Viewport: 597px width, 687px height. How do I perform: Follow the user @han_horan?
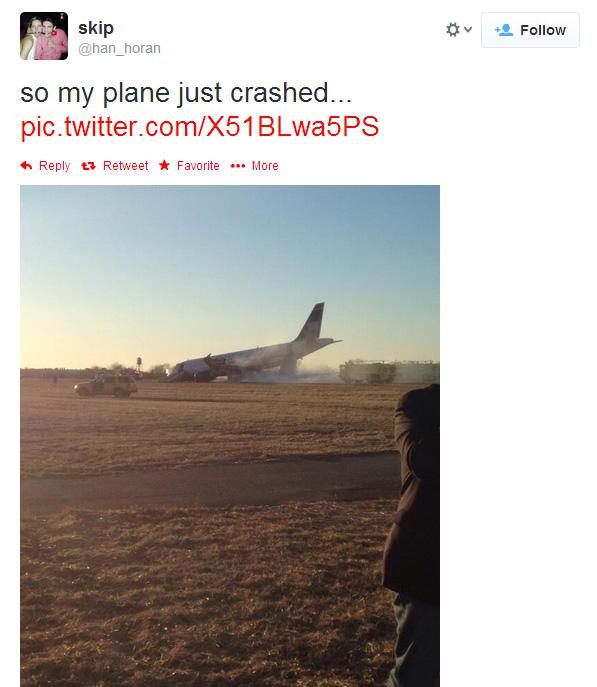click(530, 30)
